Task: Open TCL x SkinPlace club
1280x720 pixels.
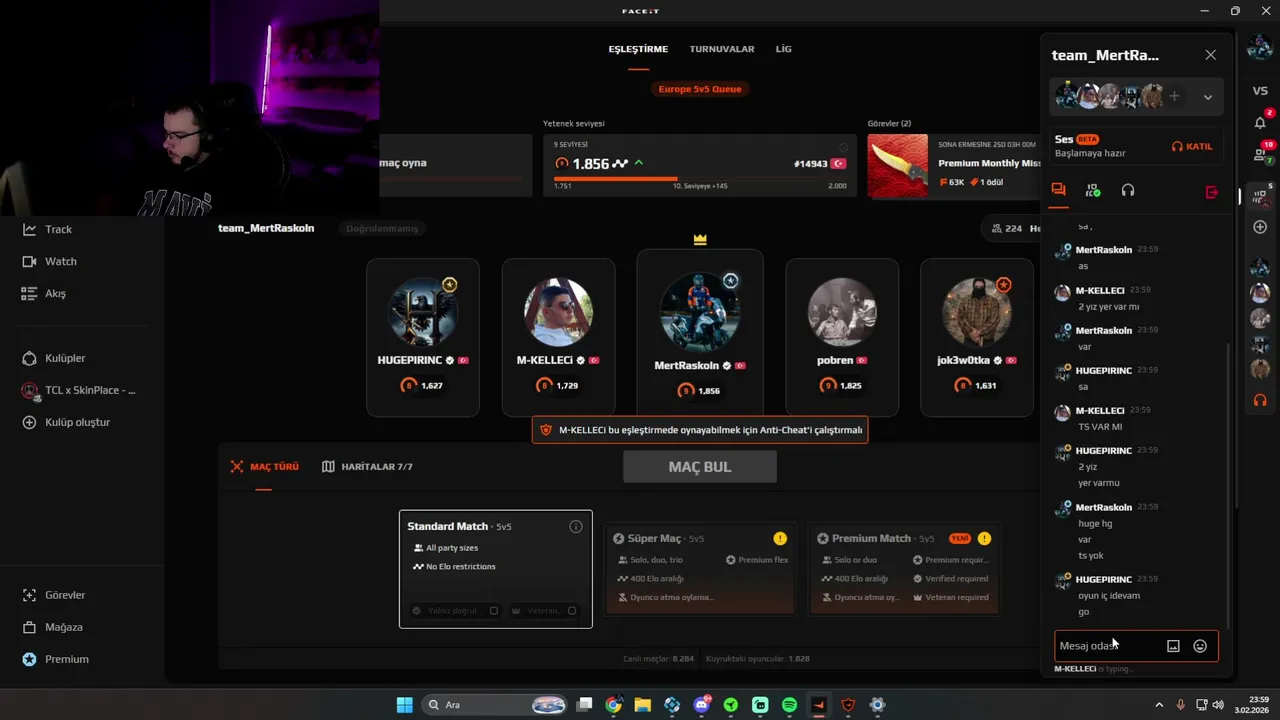Action: click(x=78, y=390)
